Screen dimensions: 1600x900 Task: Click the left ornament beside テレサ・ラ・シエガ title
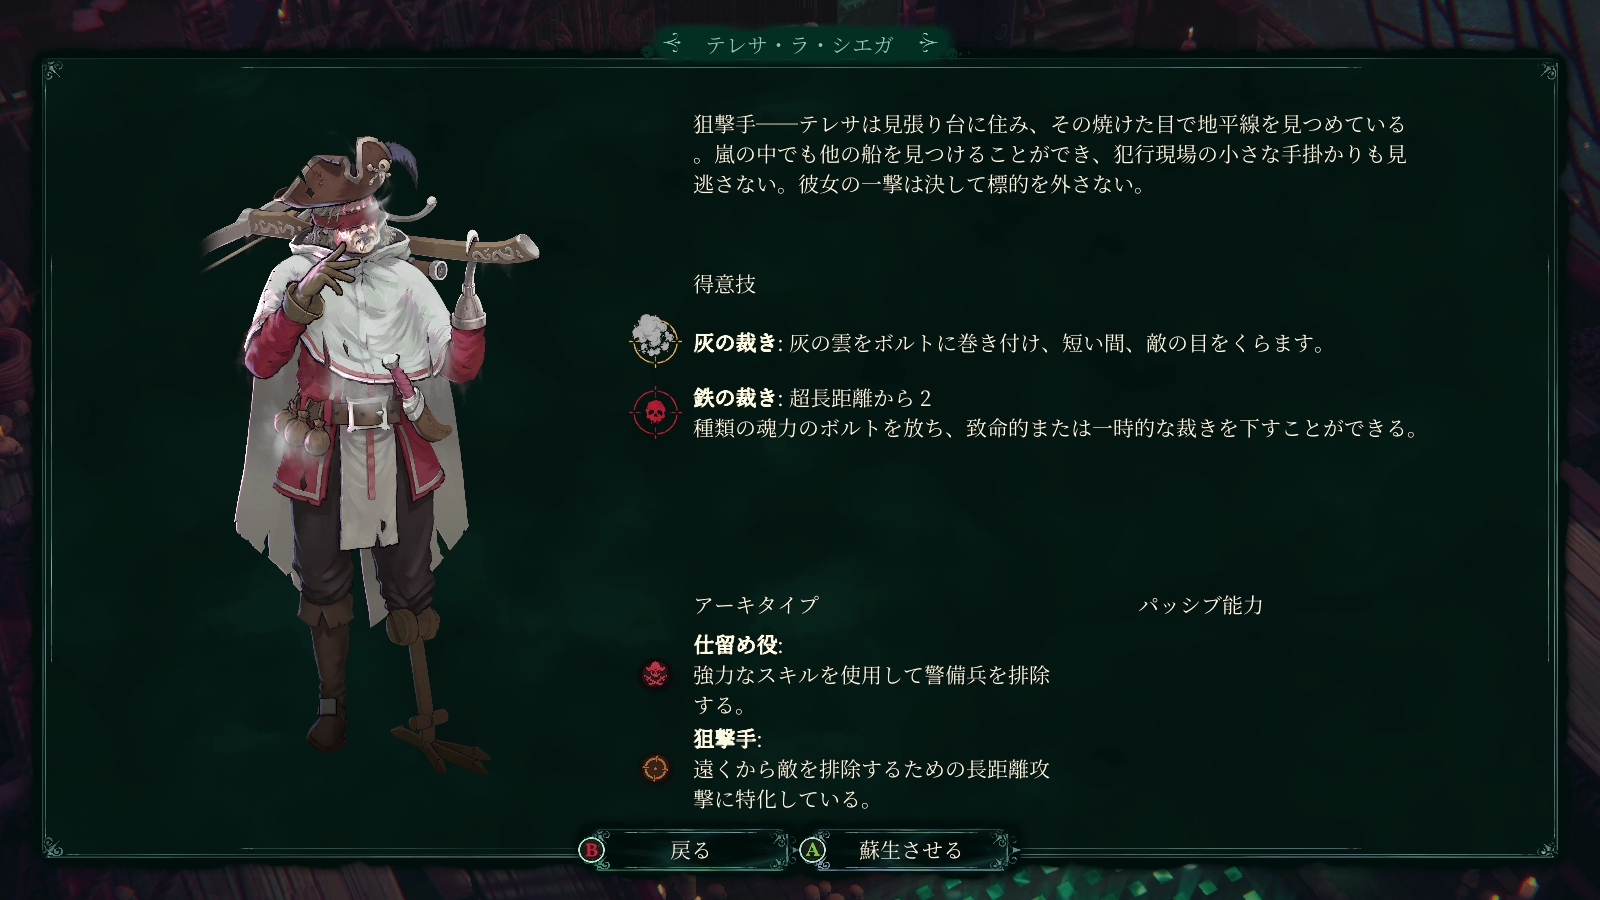673,44
